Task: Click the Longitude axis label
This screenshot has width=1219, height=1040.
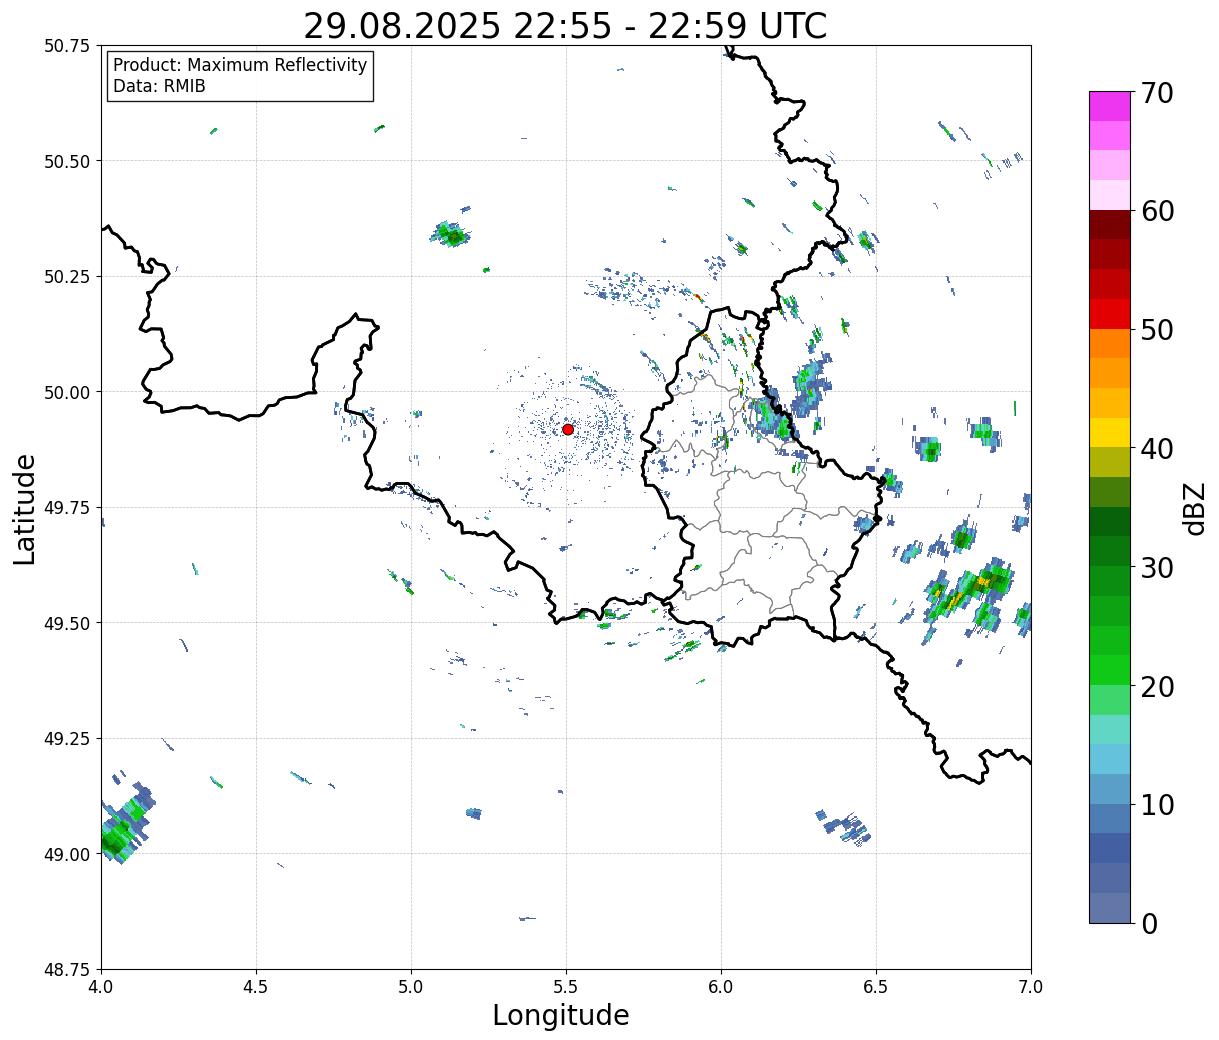Action: pyautogui.click(x=561, y=1015)
